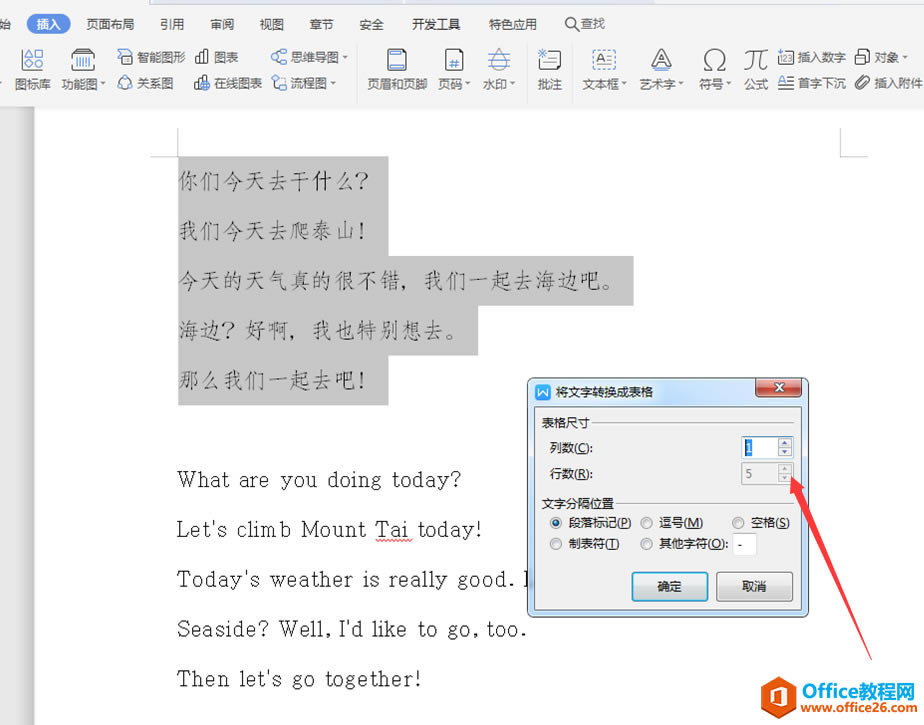This screenshot has height=725, width=924.
Task: Apply 首字下沉 drop cap
Action: pos(811,83)
